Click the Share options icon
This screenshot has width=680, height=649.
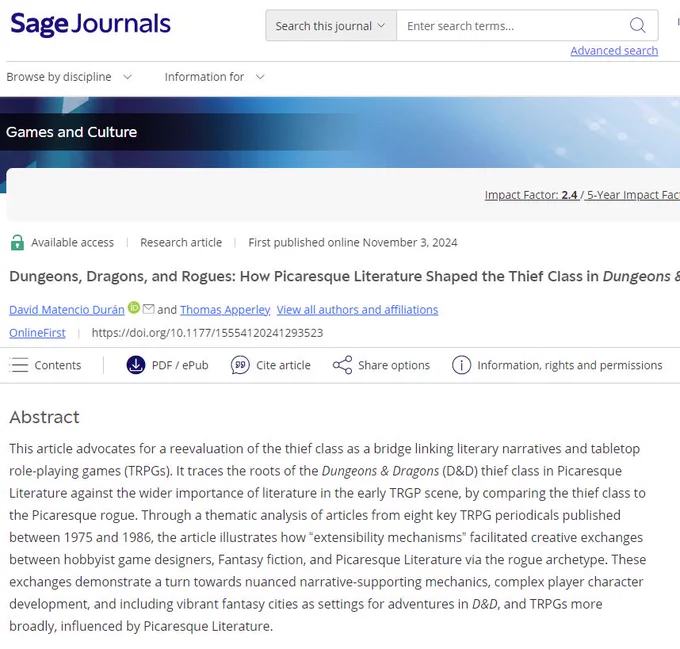(x=342, y=365)
